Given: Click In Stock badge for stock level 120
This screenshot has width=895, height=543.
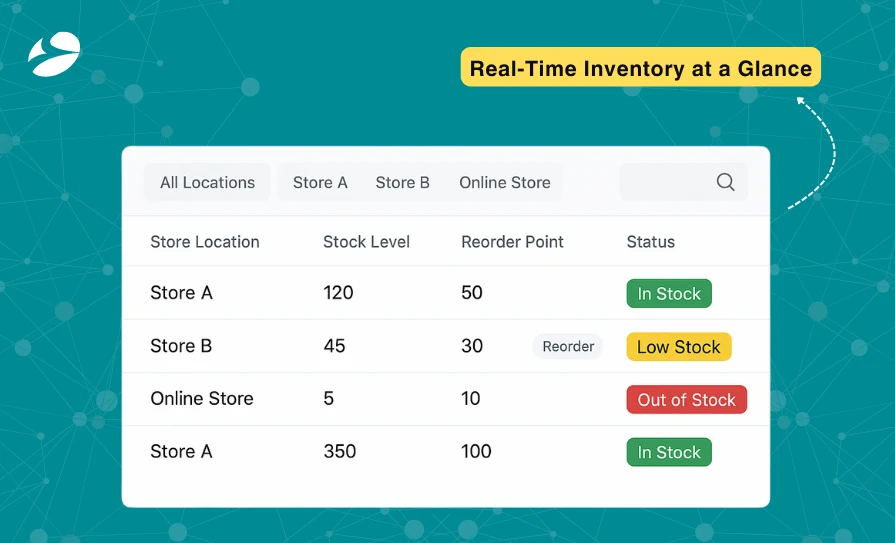Looking at the screenshot, I should (669, 294).
